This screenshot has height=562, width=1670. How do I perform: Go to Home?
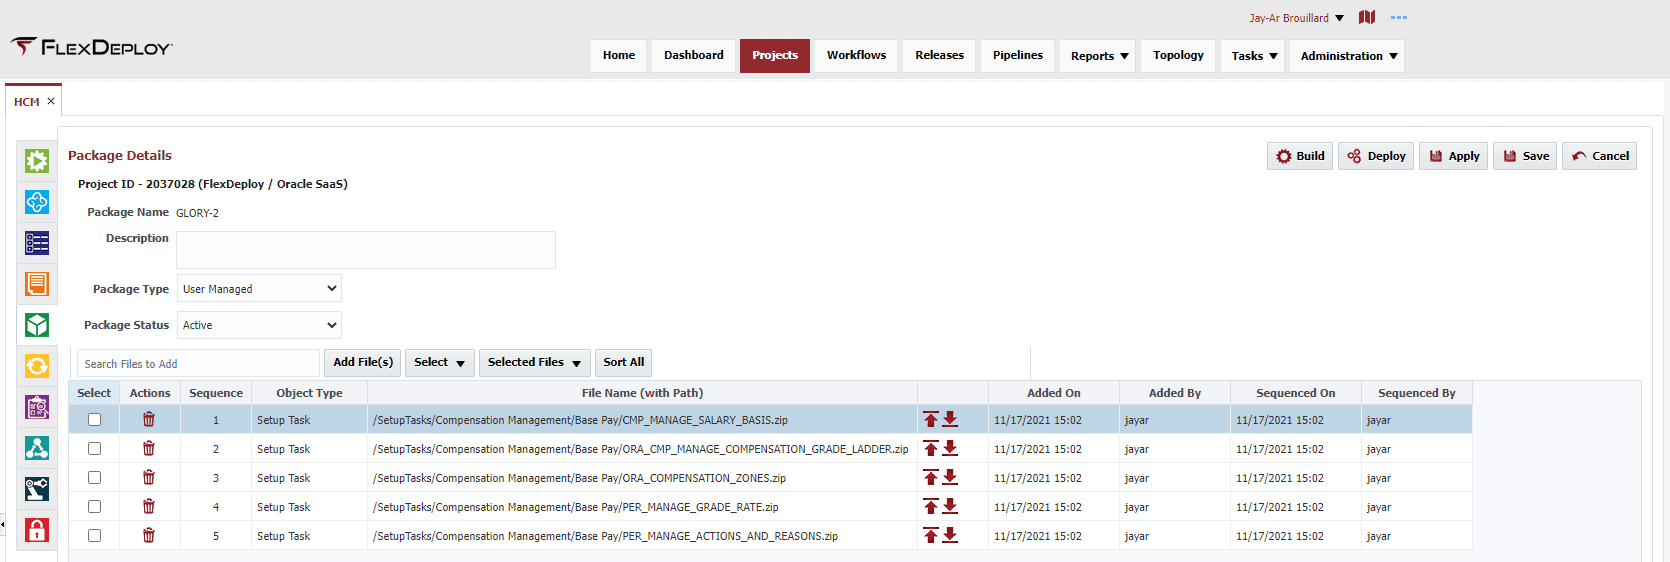point(619,56)
